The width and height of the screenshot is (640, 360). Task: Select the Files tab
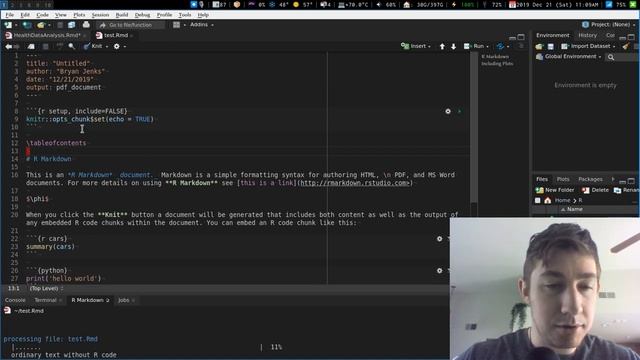pos(542,179)
